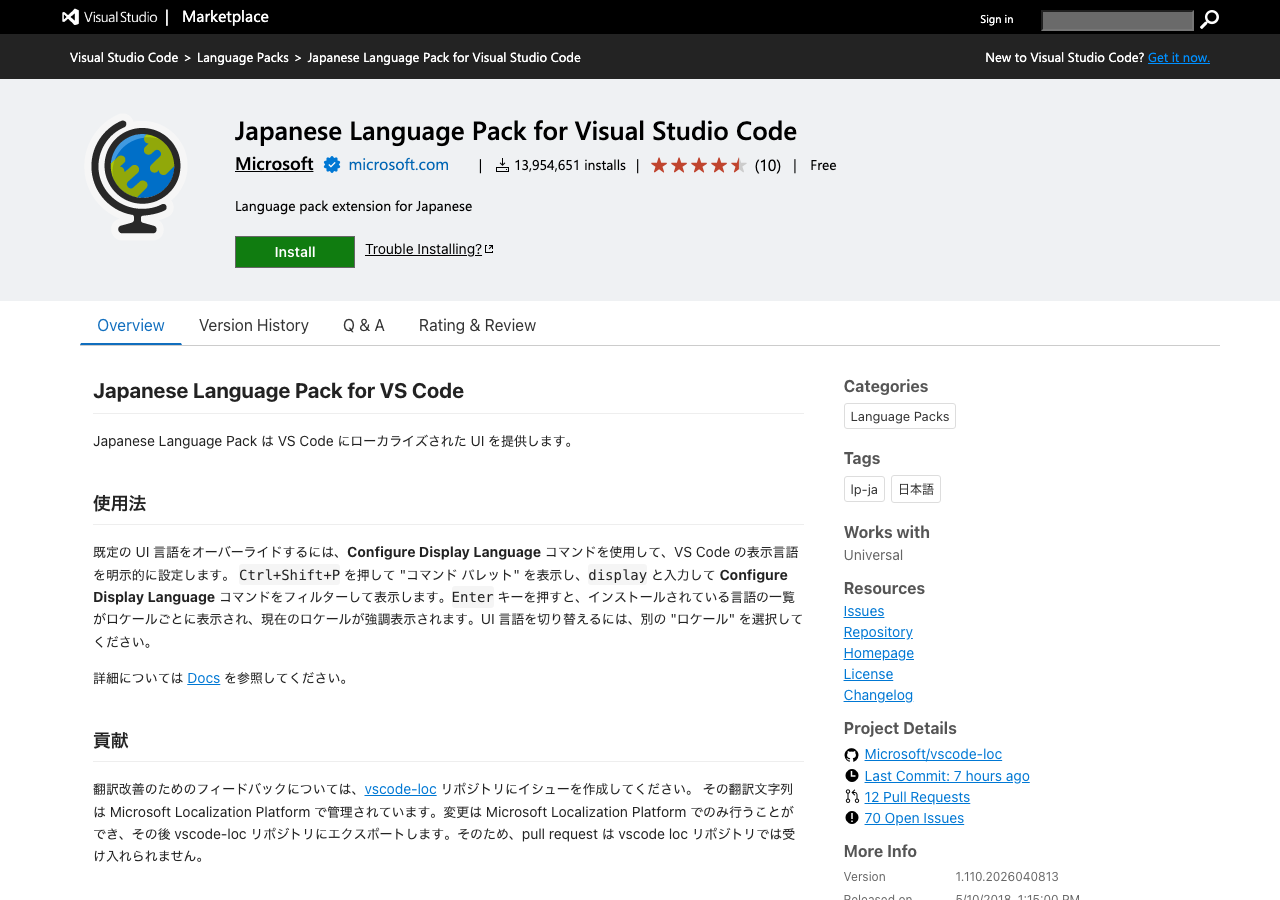
Task: Open the Q & A tab
Action: (x=363, y=326)
